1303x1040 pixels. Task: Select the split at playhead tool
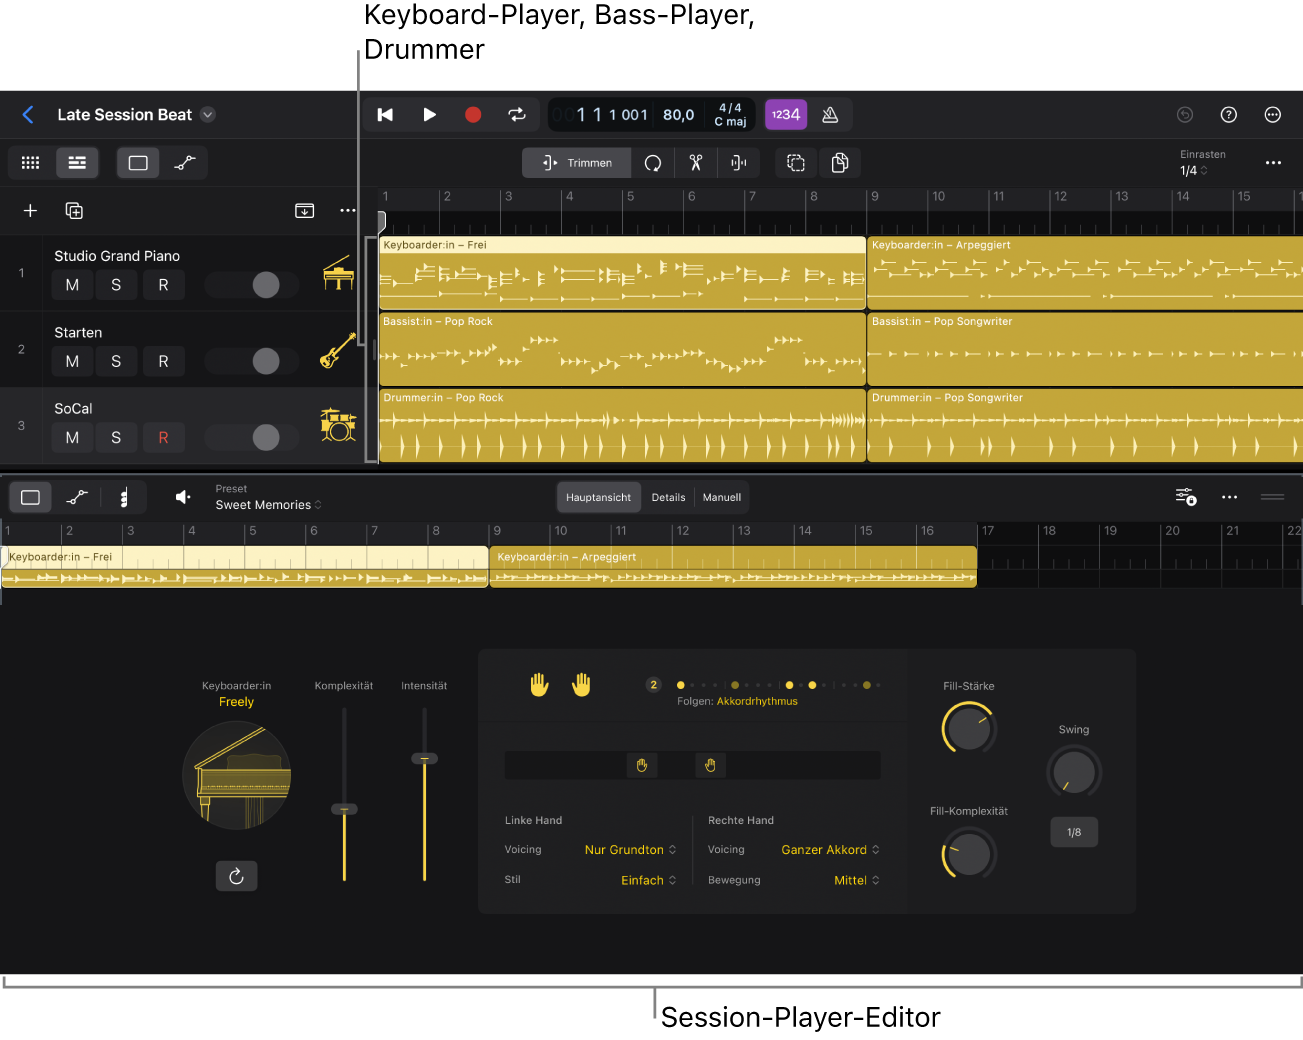click(739, 163)
